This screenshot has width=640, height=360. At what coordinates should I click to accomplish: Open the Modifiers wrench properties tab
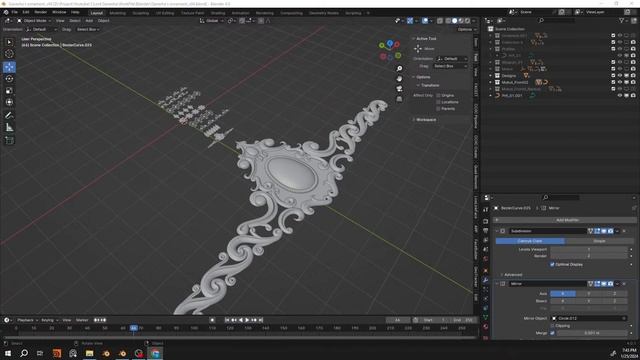coord(485,280)
